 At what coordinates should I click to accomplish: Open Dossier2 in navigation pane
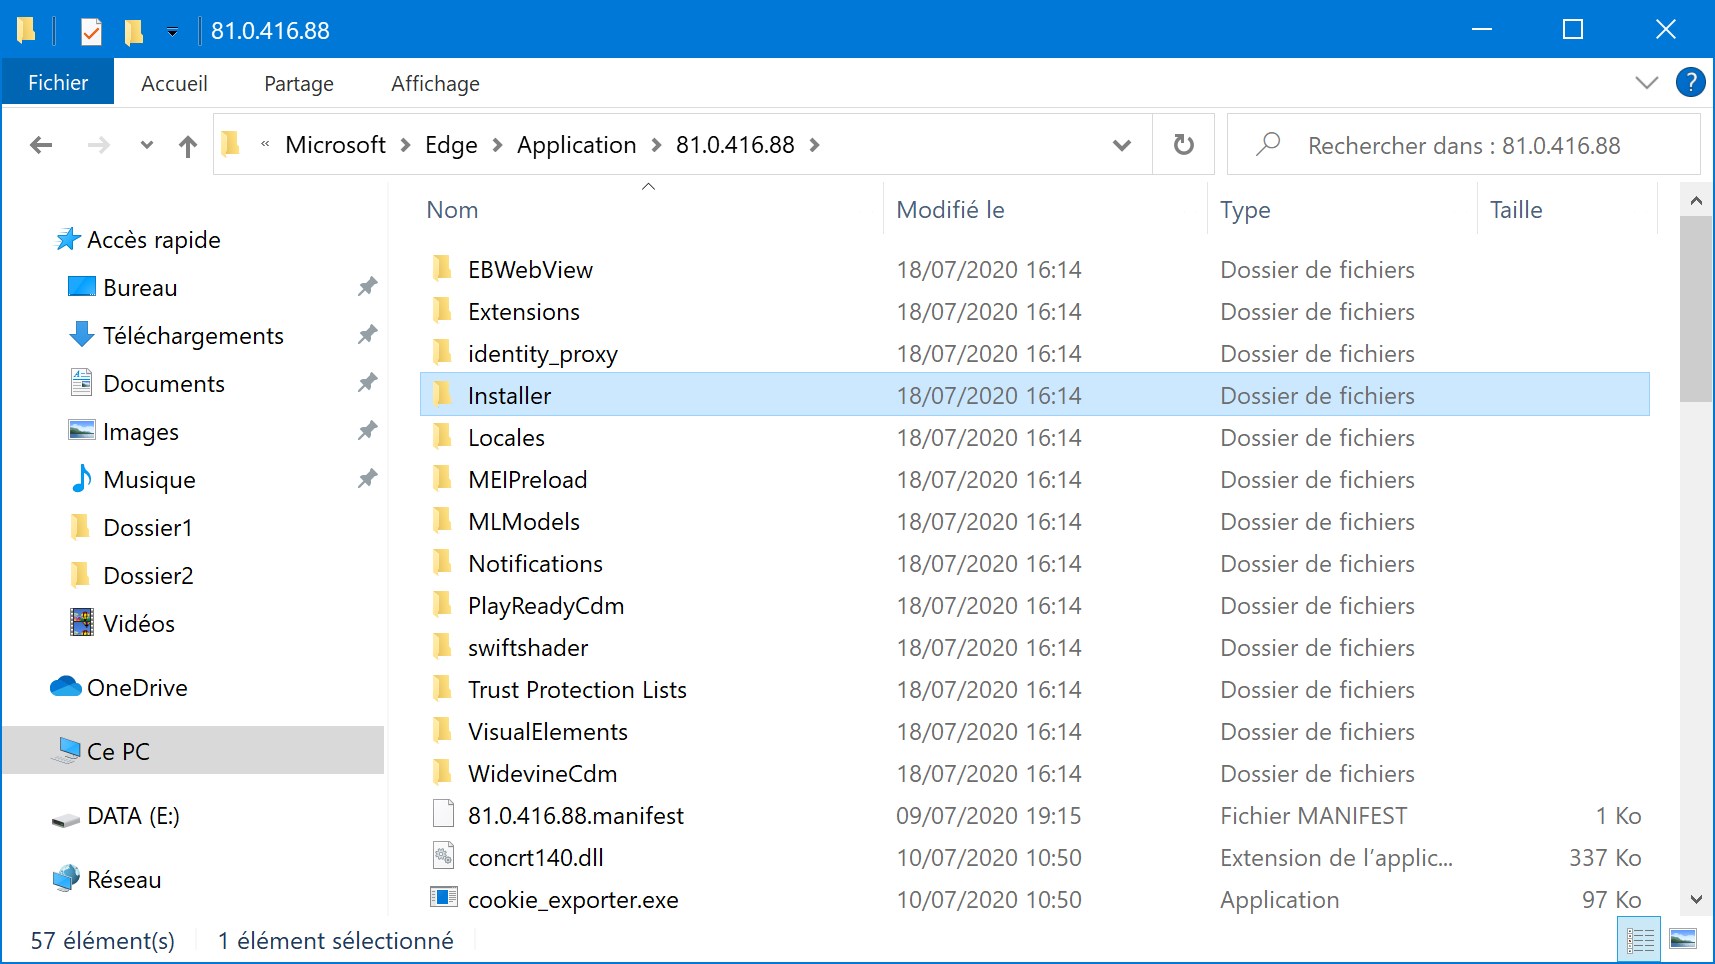click(x=130, y=576)
